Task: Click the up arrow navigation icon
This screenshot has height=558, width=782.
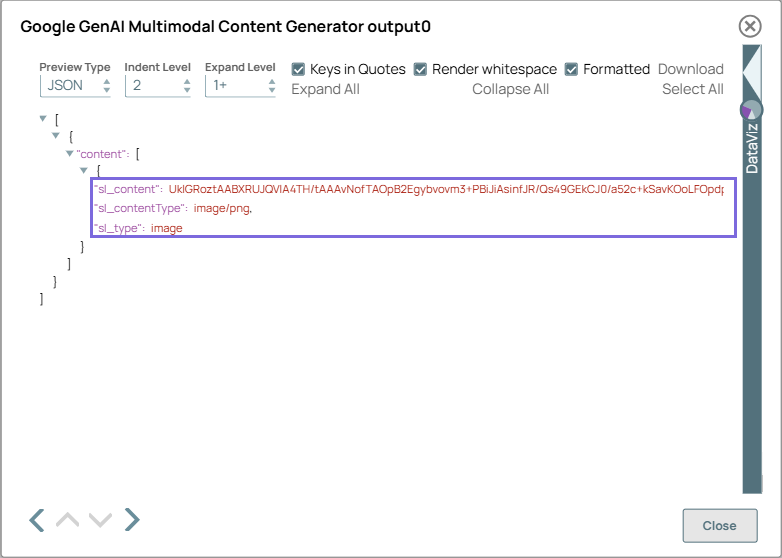Action: tap(67, 520)
